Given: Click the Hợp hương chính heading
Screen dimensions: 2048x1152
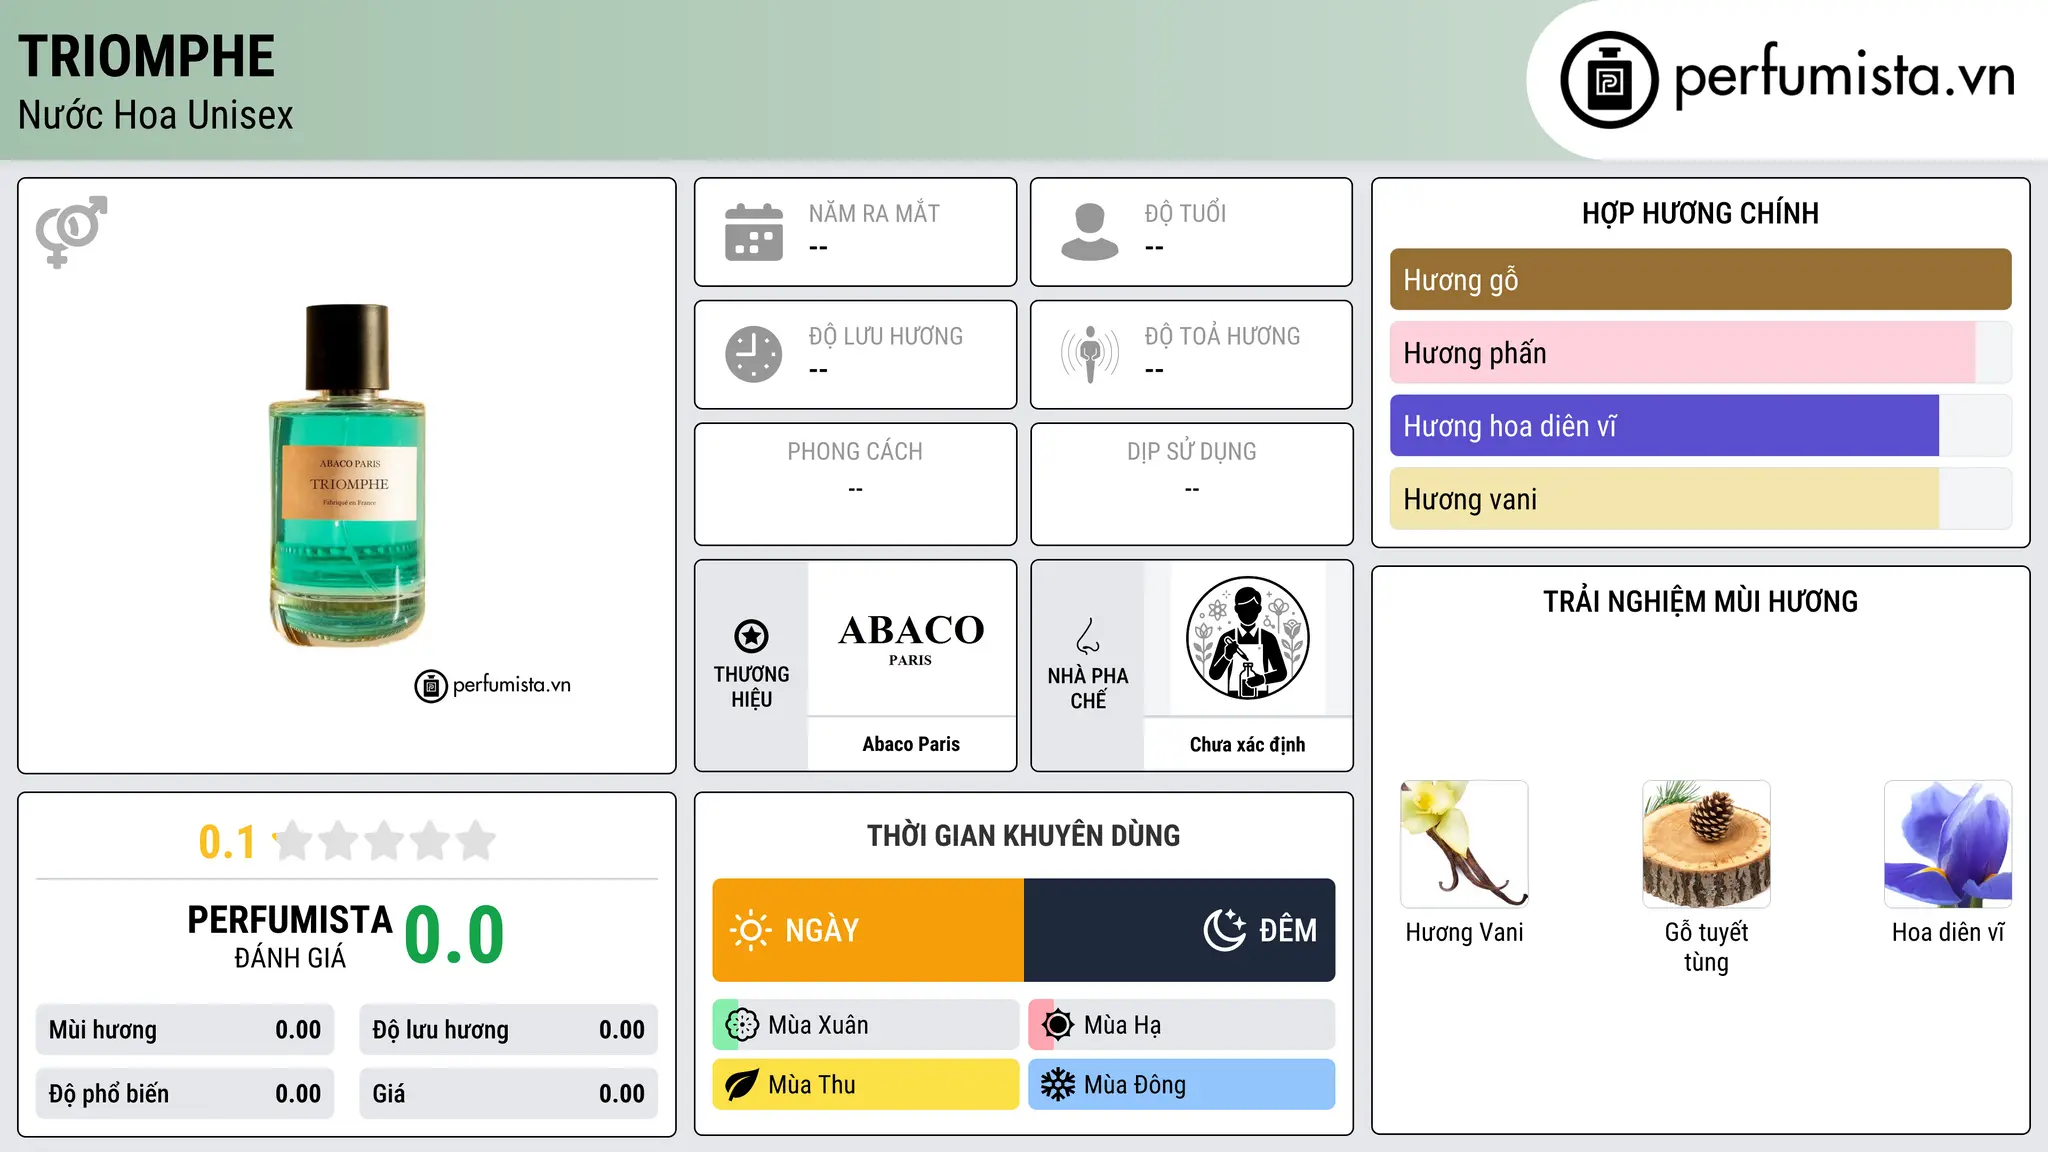Looking at the screenshot, I should coord(1700,213).
